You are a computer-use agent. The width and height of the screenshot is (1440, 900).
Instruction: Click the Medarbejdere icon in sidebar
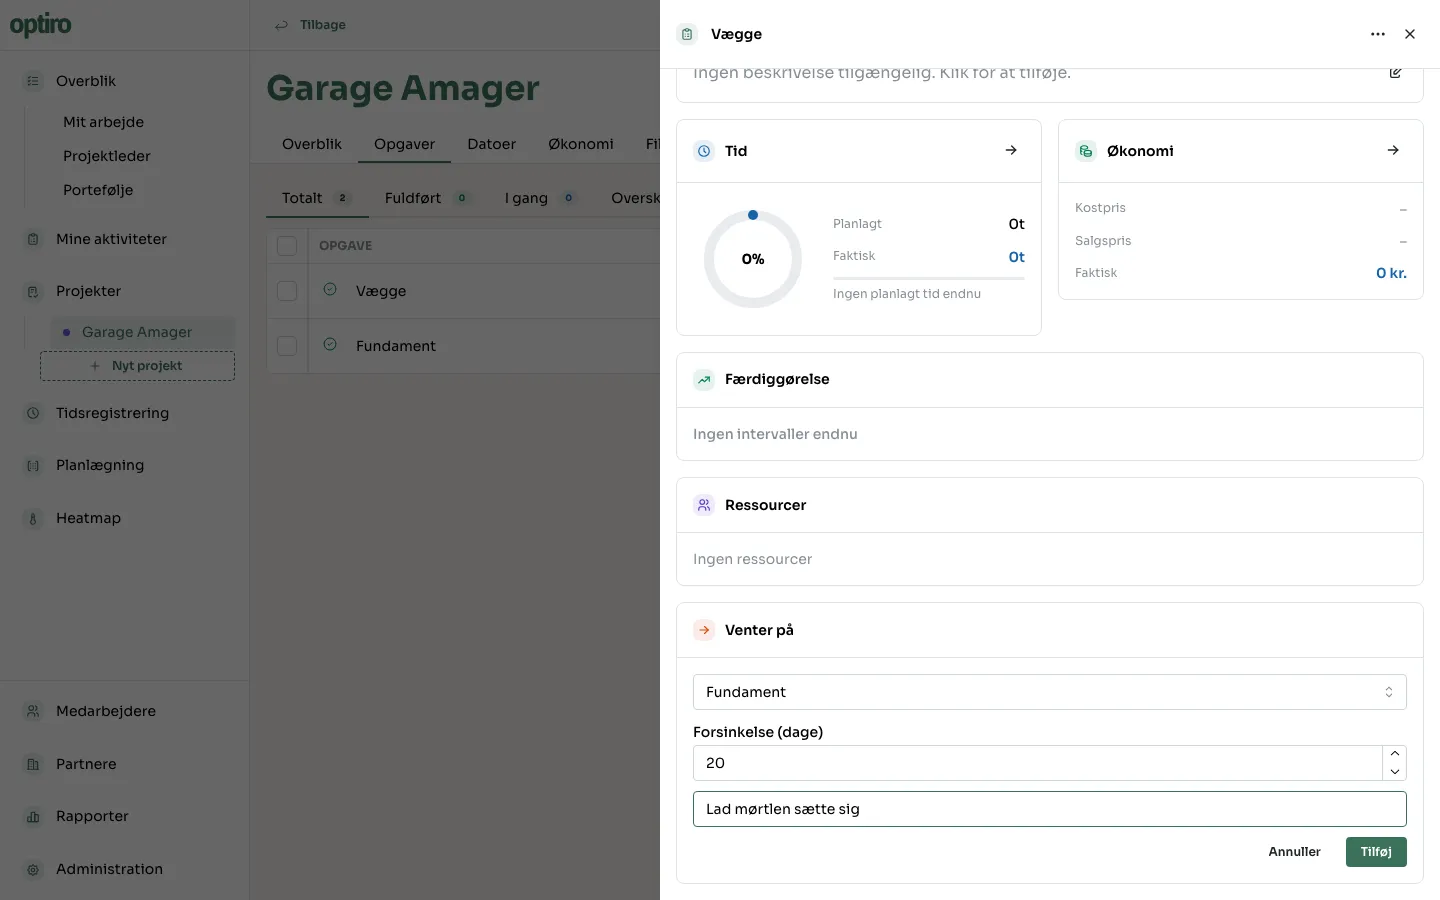click(x=33, y=711)
